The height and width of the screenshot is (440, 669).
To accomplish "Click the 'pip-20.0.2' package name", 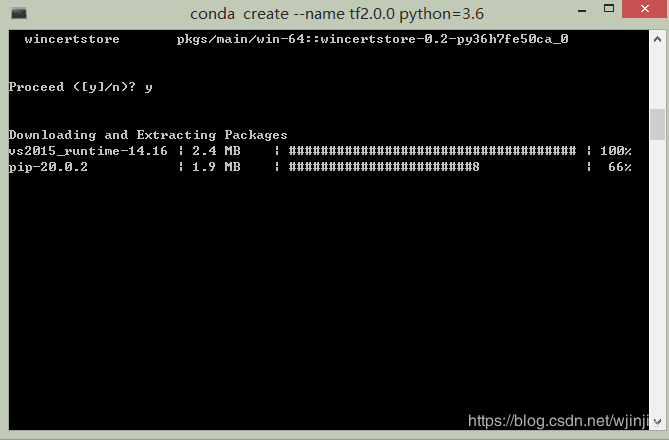I will click(48, 167).
